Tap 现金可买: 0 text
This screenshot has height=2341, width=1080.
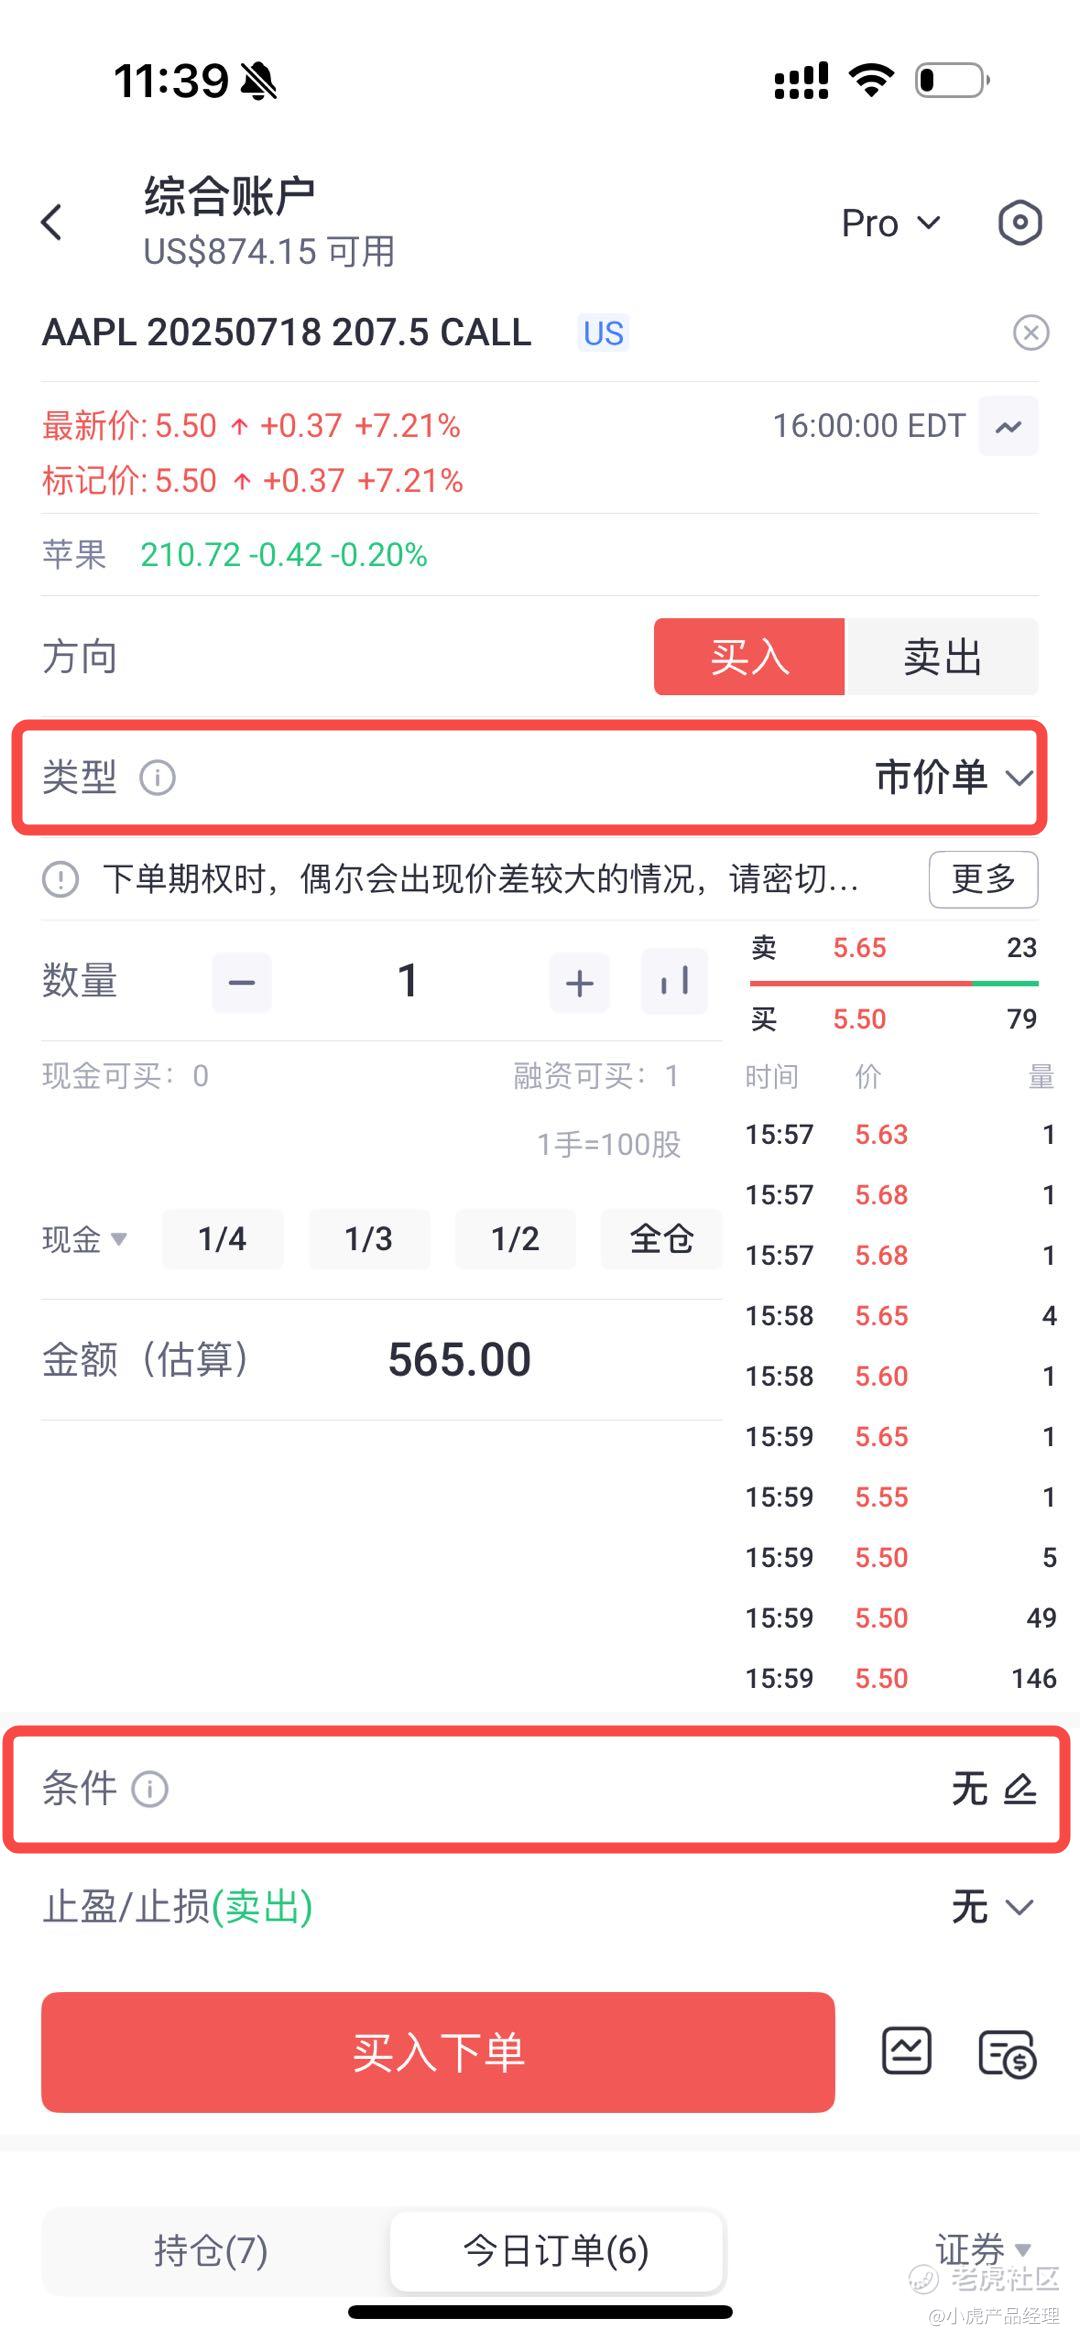click(x=125, y=1076)
